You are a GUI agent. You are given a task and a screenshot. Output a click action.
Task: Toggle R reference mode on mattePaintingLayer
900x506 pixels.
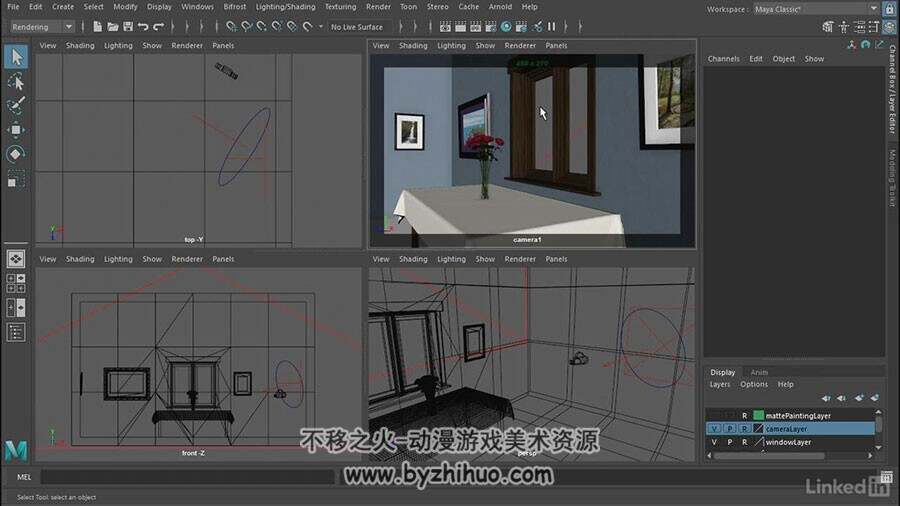click(744, 415)
